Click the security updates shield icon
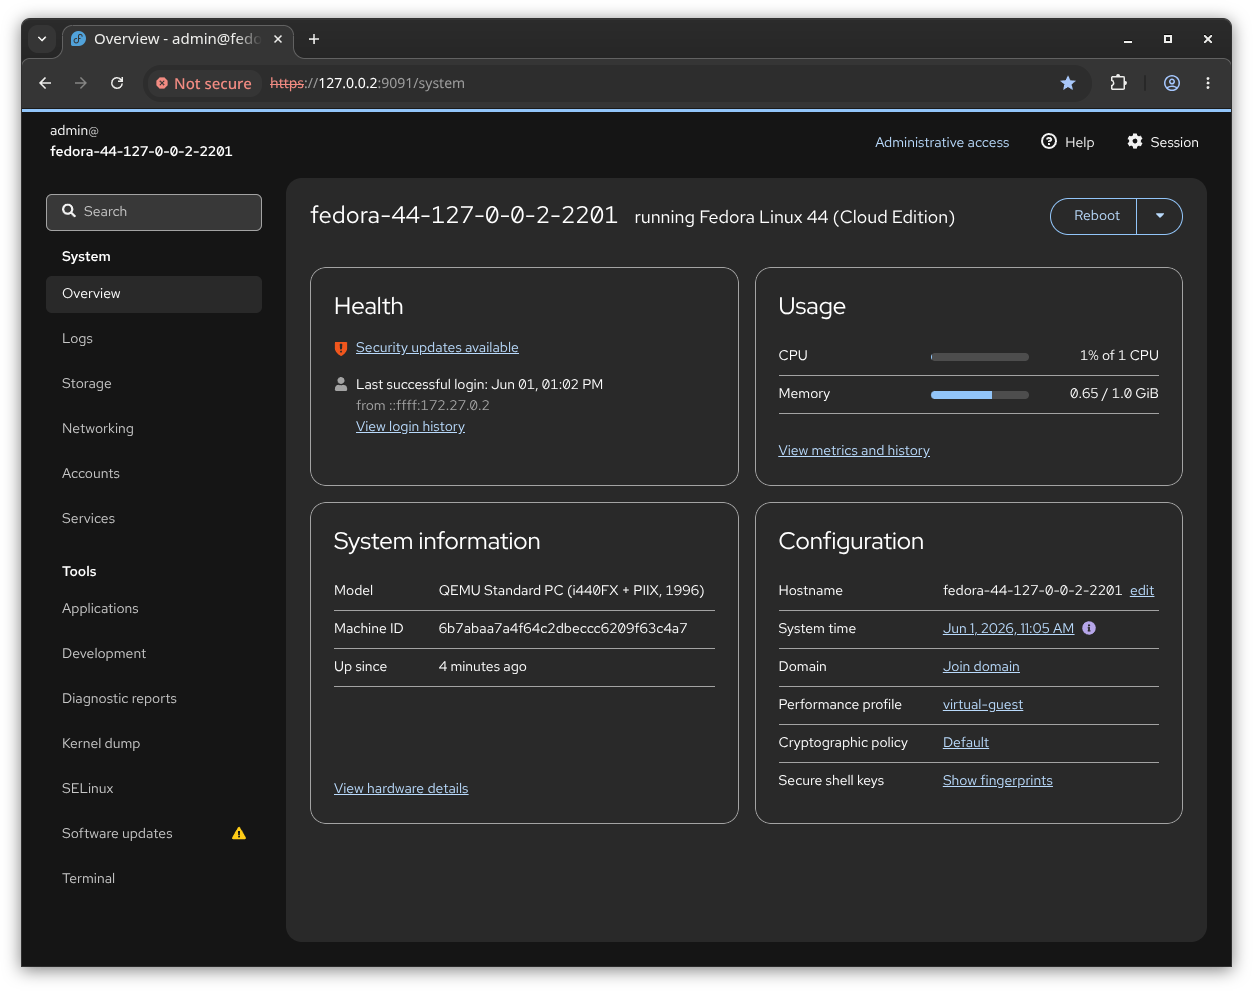 click(x=341, y=348)
